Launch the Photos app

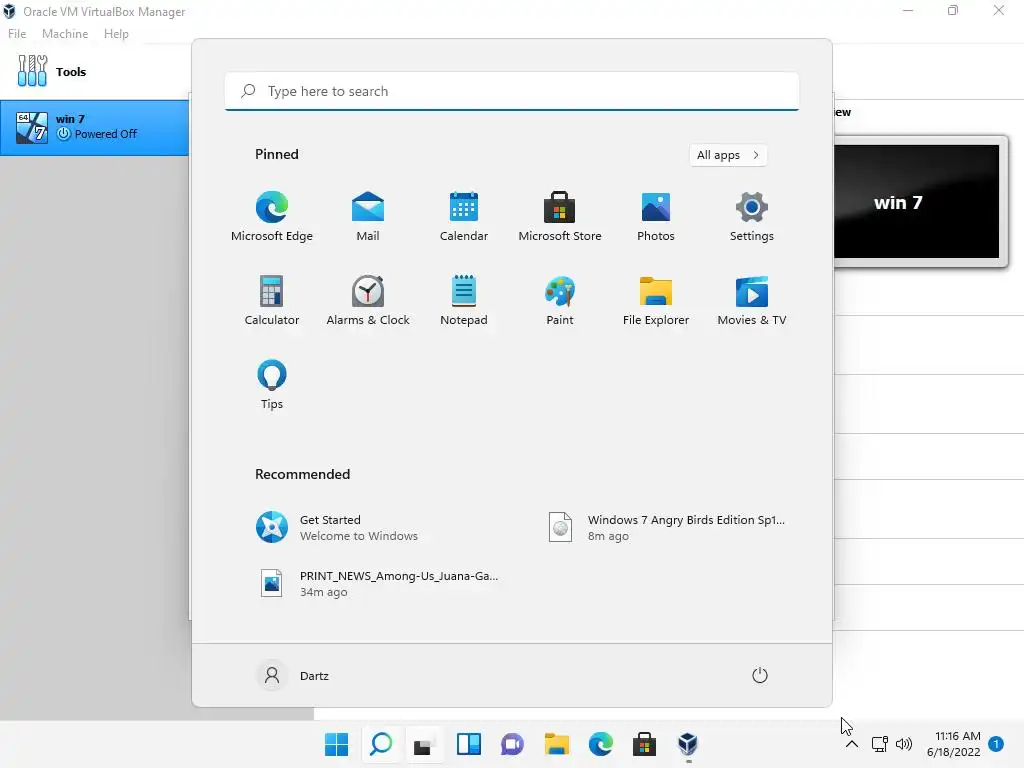click(x=656, y=217)
